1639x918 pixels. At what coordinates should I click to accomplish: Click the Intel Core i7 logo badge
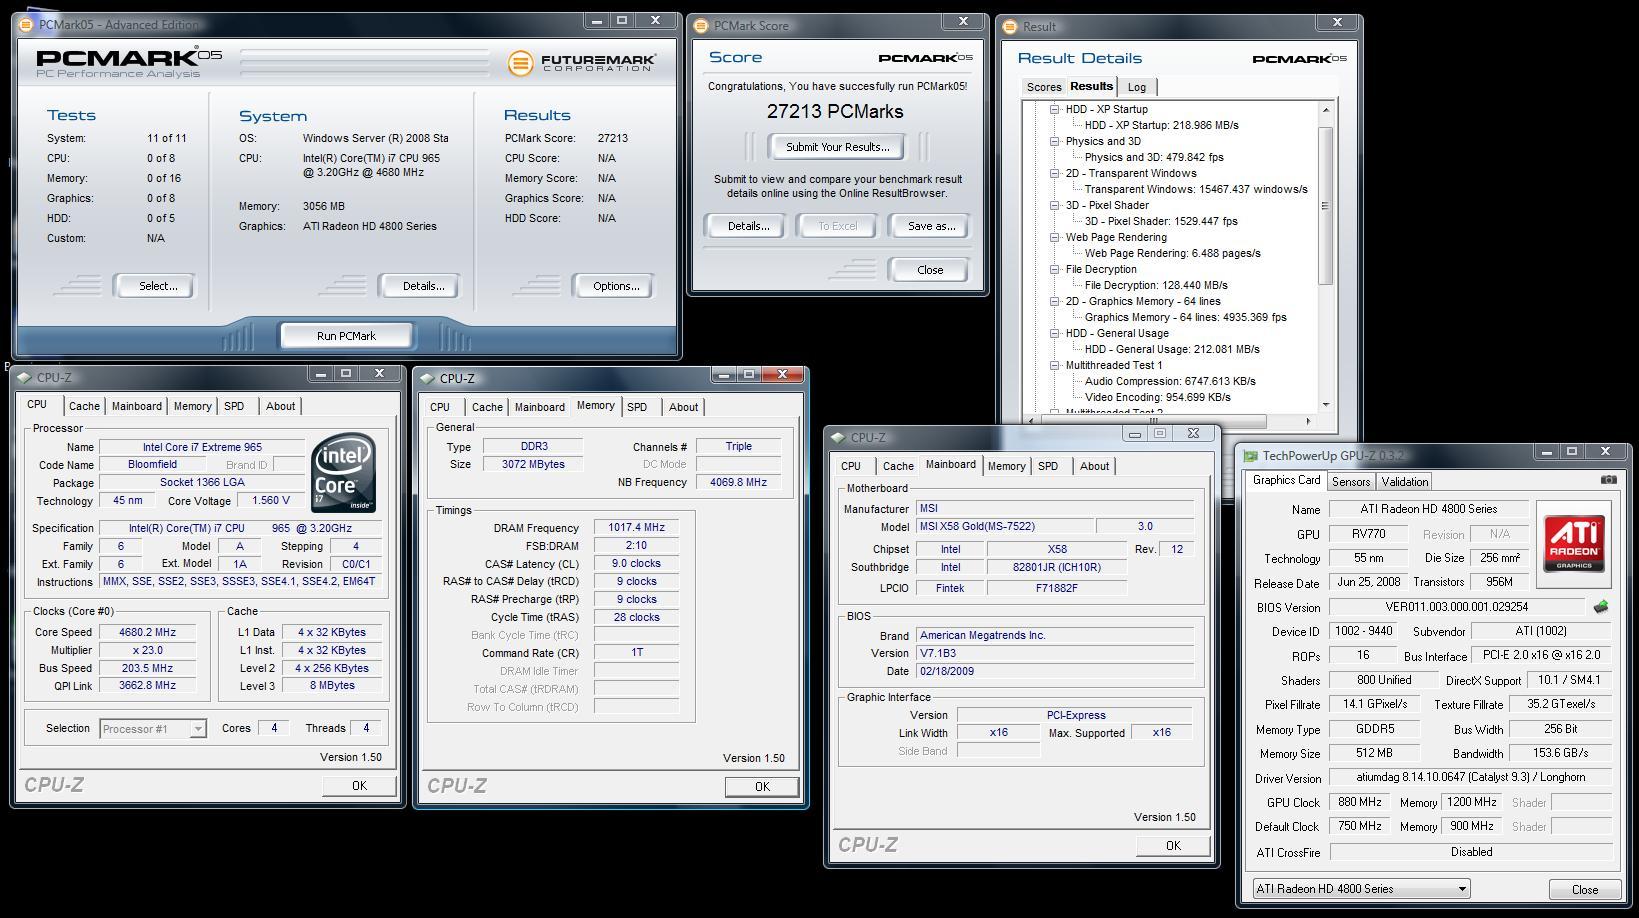tap(344, 473)
